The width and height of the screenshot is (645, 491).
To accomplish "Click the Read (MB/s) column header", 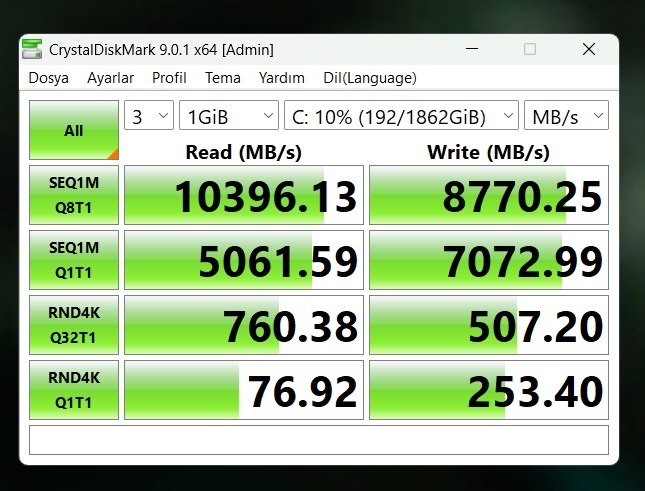I will [244, 152].
